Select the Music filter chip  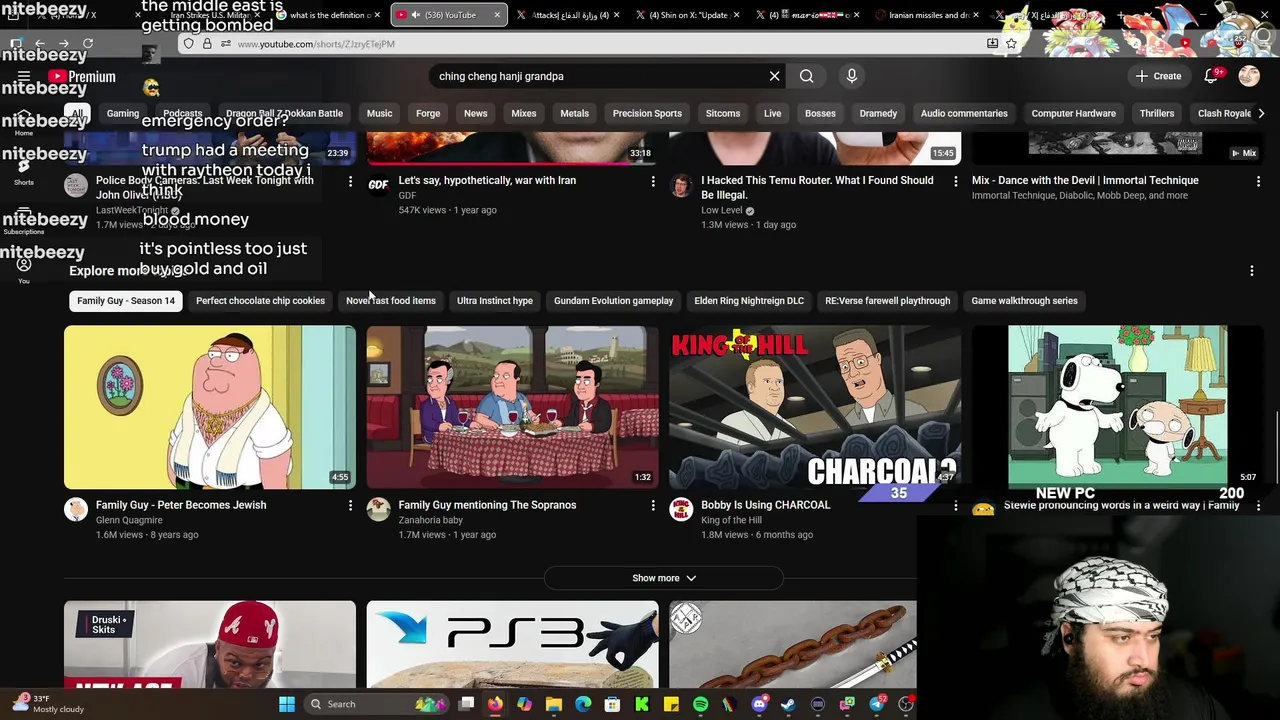379,113
